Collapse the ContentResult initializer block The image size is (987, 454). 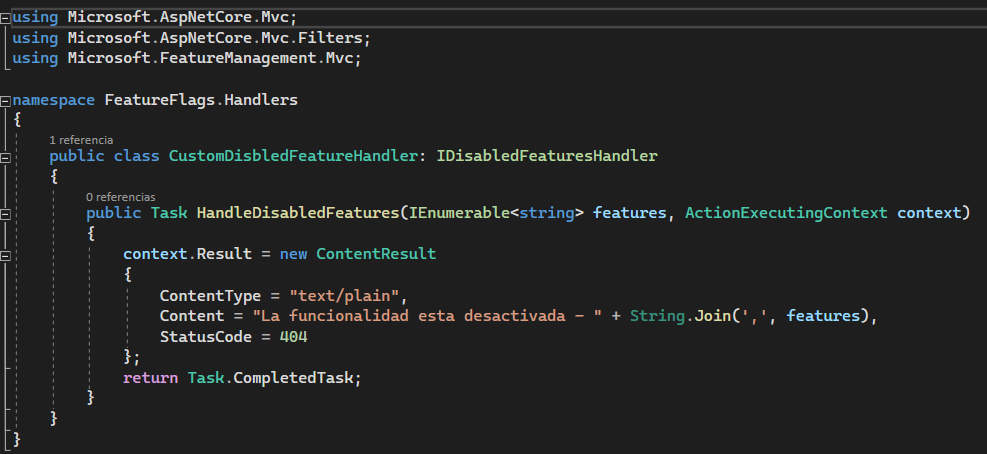(6, 256)
